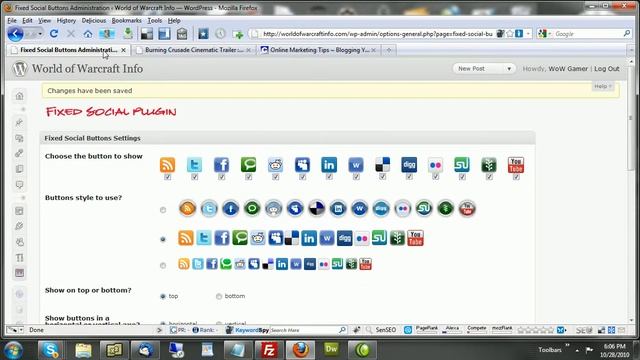Click the Delicious button icon in the first row
Viewport: 640px width, 360px height.
pyautogui.click(x=382, y=165)
